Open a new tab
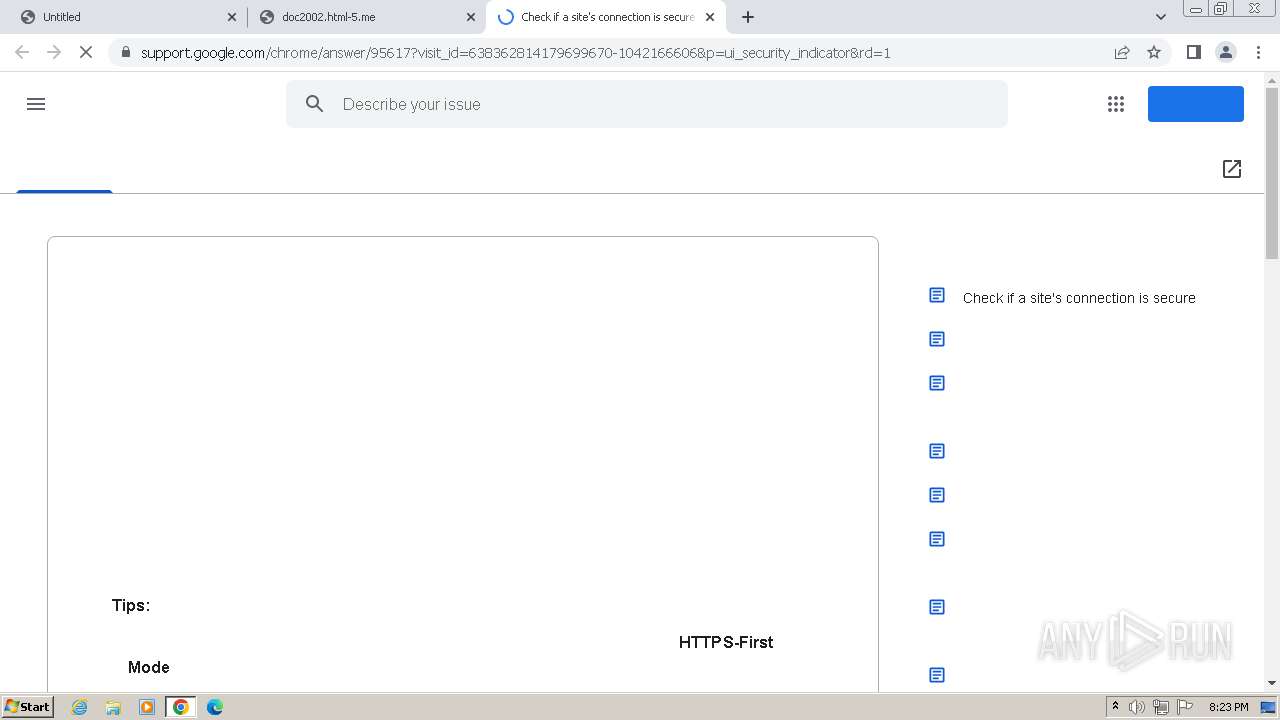1280x720 pixels. [748, 17]
